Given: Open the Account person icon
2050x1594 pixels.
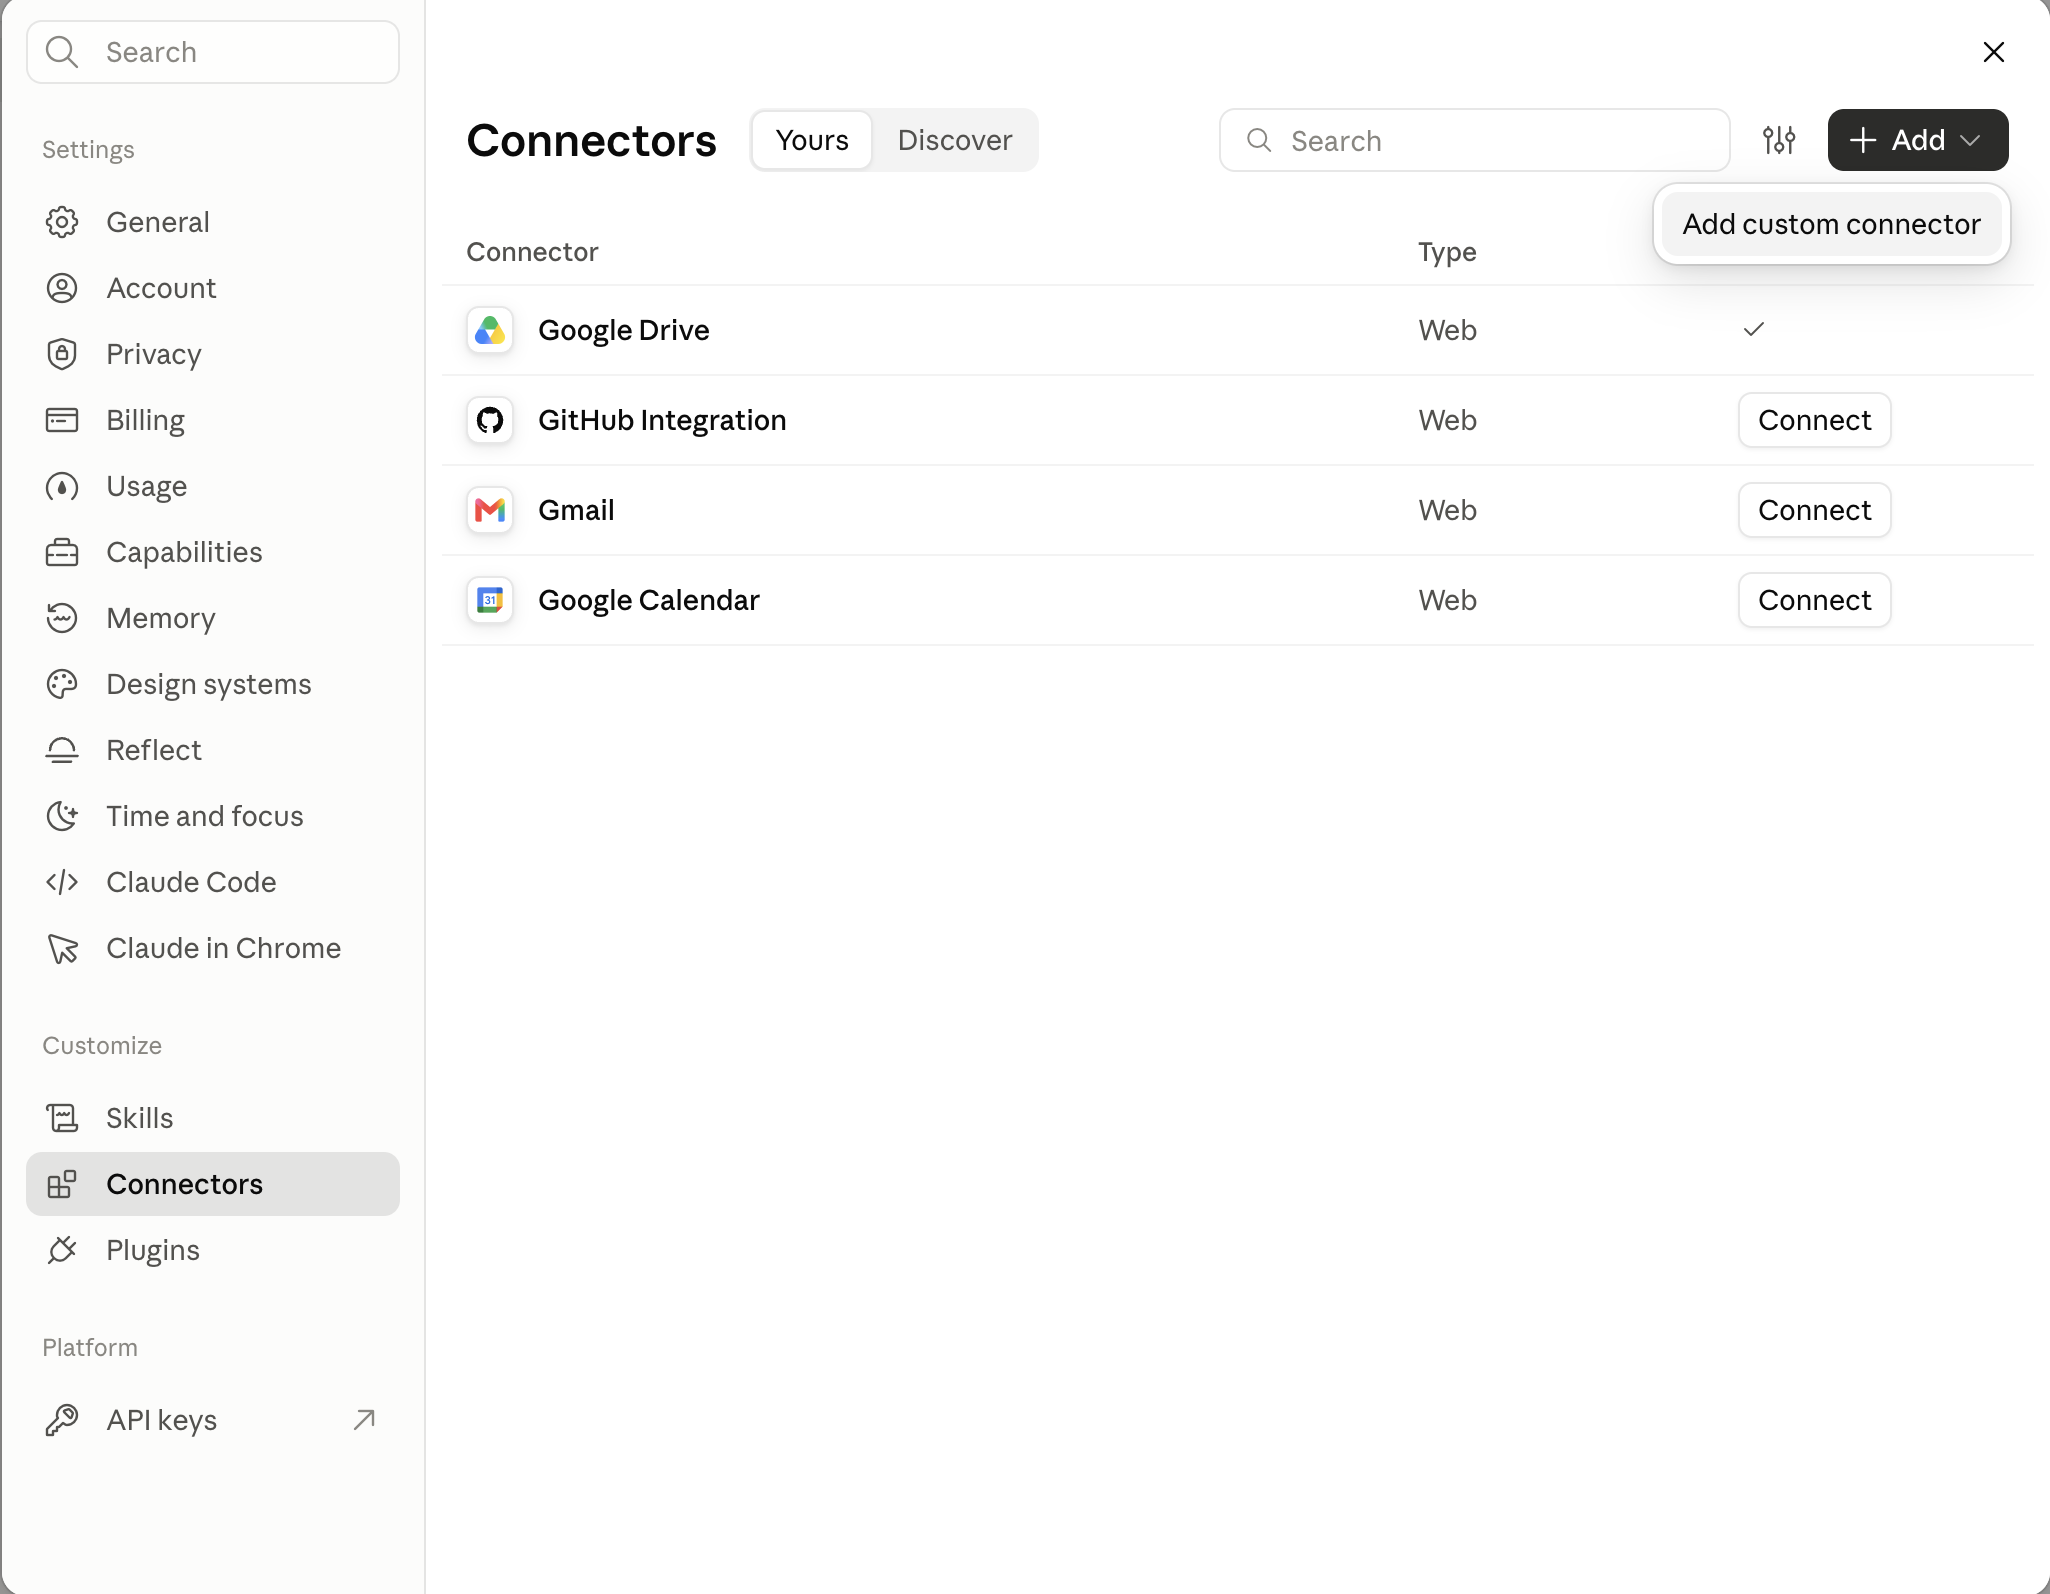Looking at the screenshot, I should [x=62, y=288].
